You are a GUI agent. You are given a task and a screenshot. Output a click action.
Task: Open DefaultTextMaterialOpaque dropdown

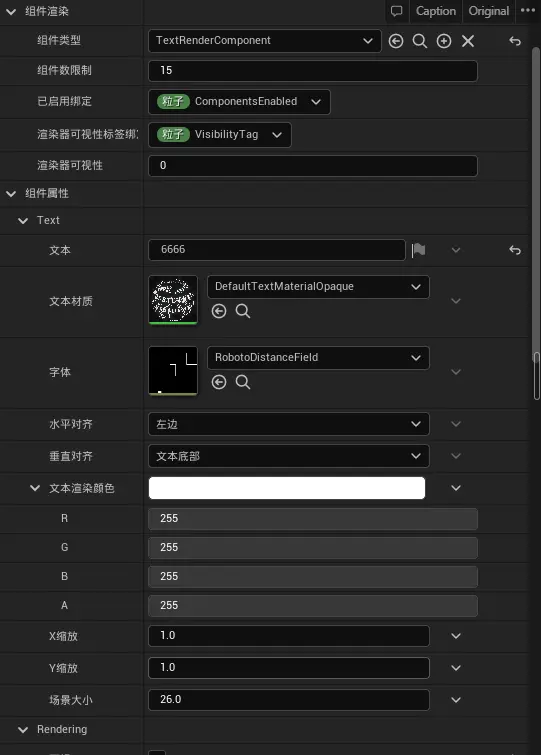[x=318, y=287]
